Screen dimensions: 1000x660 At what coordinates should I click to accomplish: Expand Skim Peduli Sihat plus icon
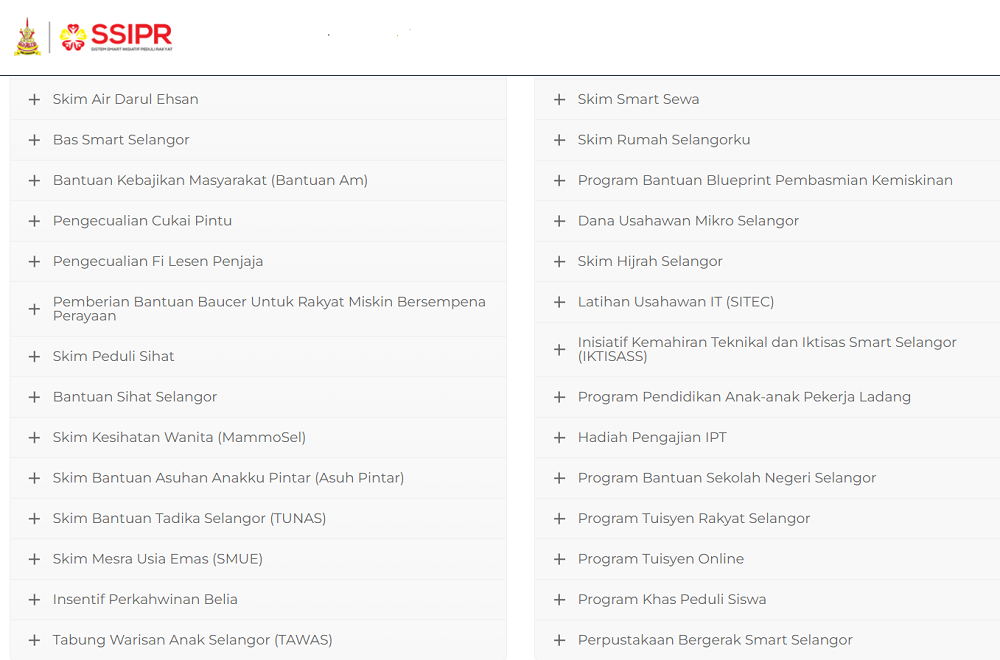pos(34,356)
